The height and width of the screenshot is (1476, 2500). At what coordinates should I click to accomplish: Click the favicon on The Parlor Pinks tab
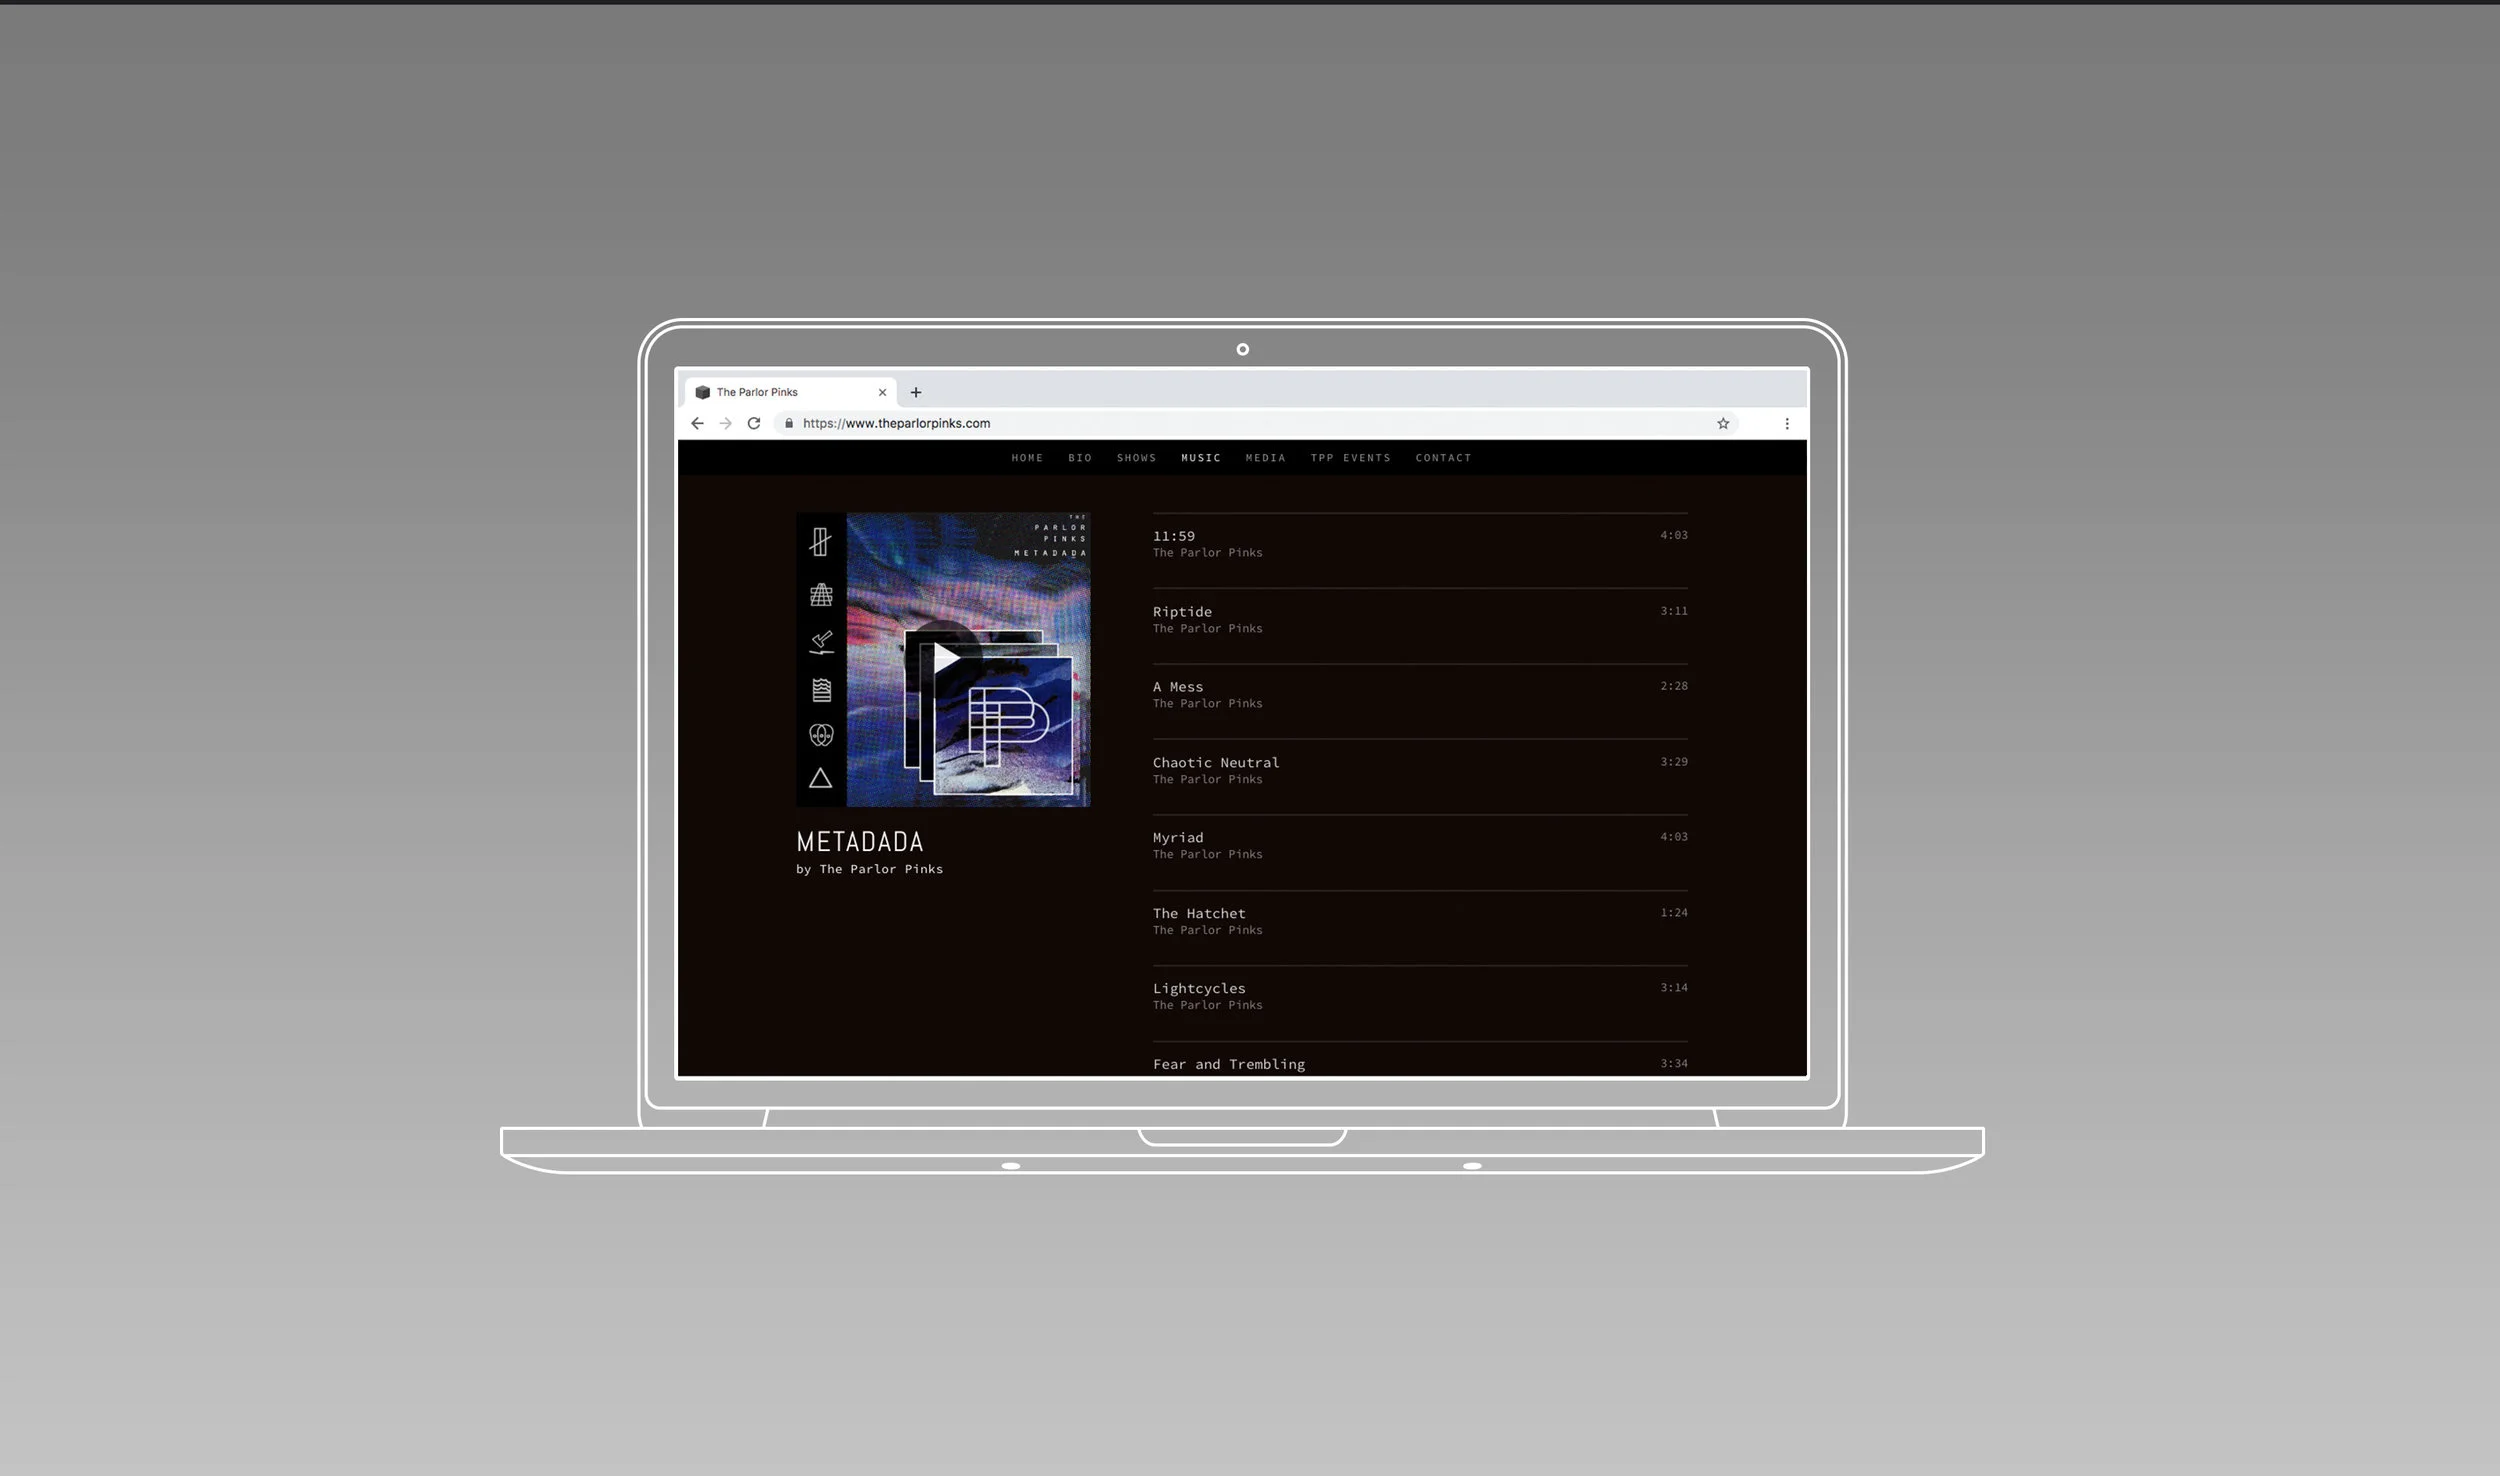(702, 392)
